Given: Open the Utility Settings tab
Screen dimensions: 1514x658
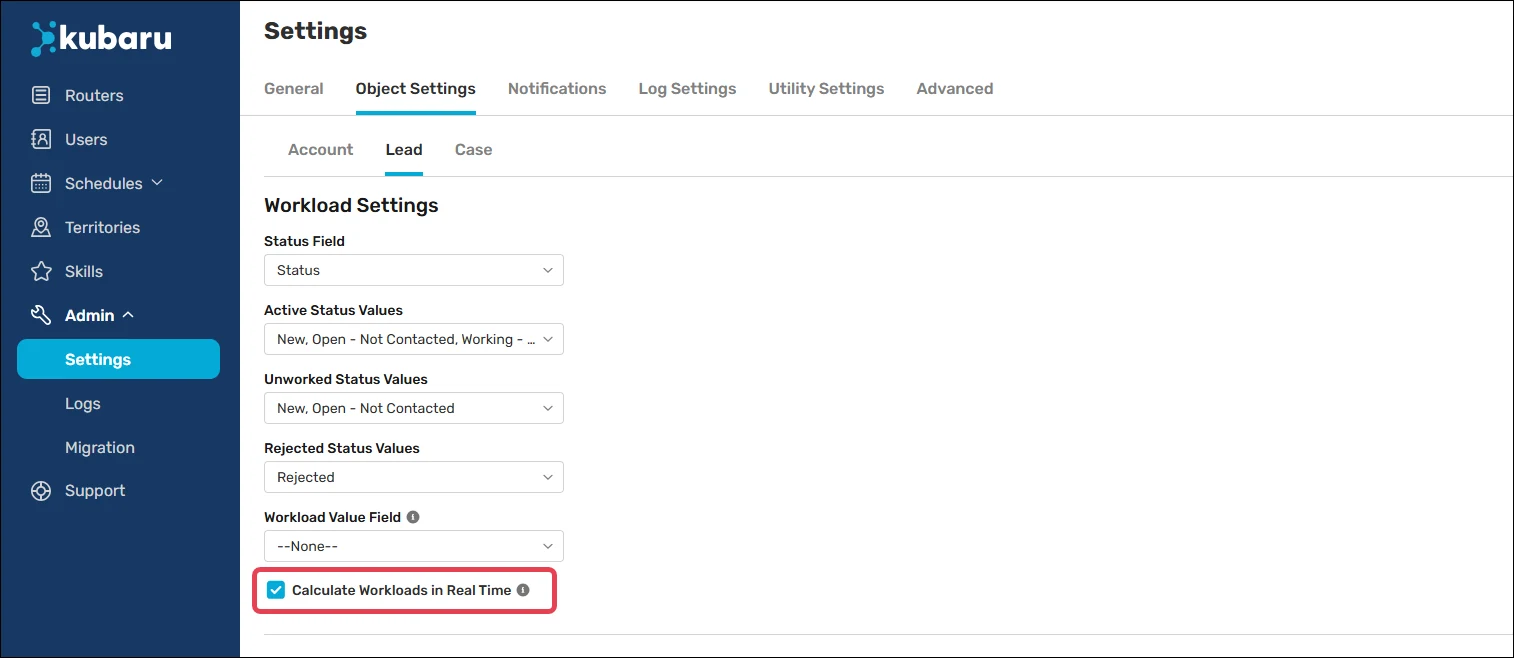Looking at the screenshot, I should [827, 89].
